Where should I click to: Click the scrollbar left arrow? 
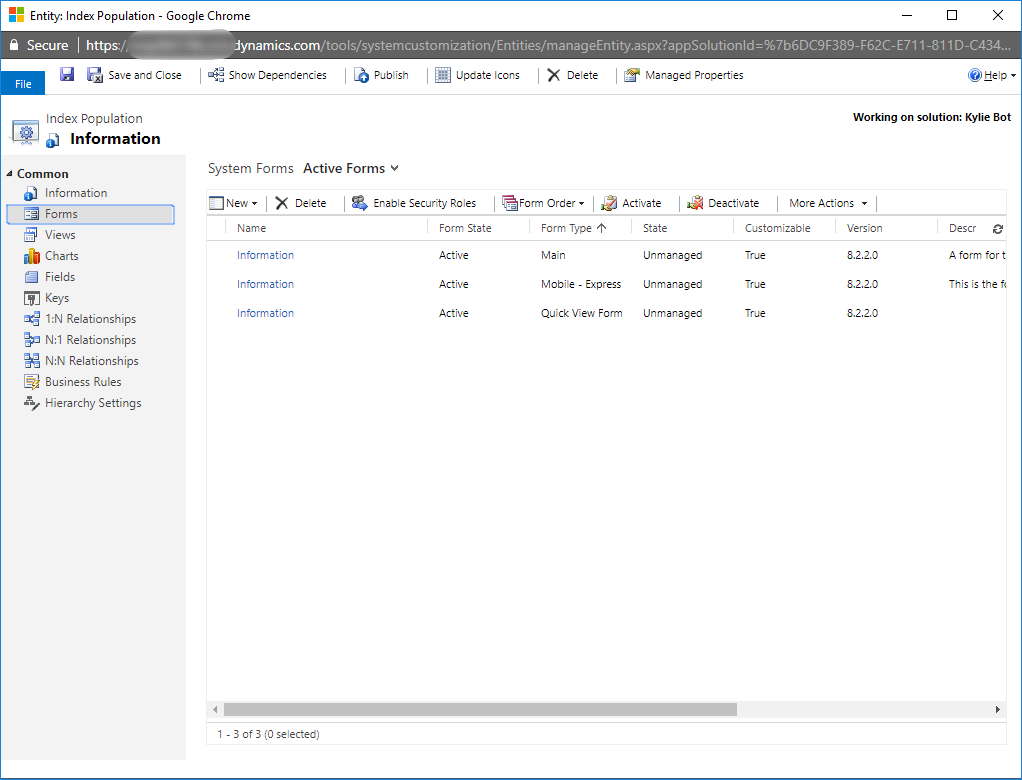[x=216, y=709]
